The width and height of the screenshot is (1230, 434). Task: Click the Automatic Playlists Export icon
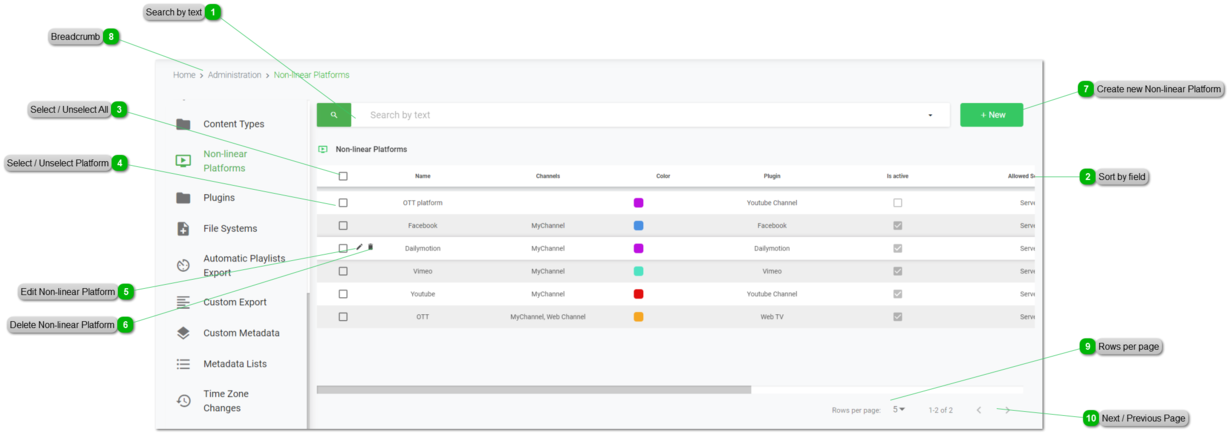point(183,266)
